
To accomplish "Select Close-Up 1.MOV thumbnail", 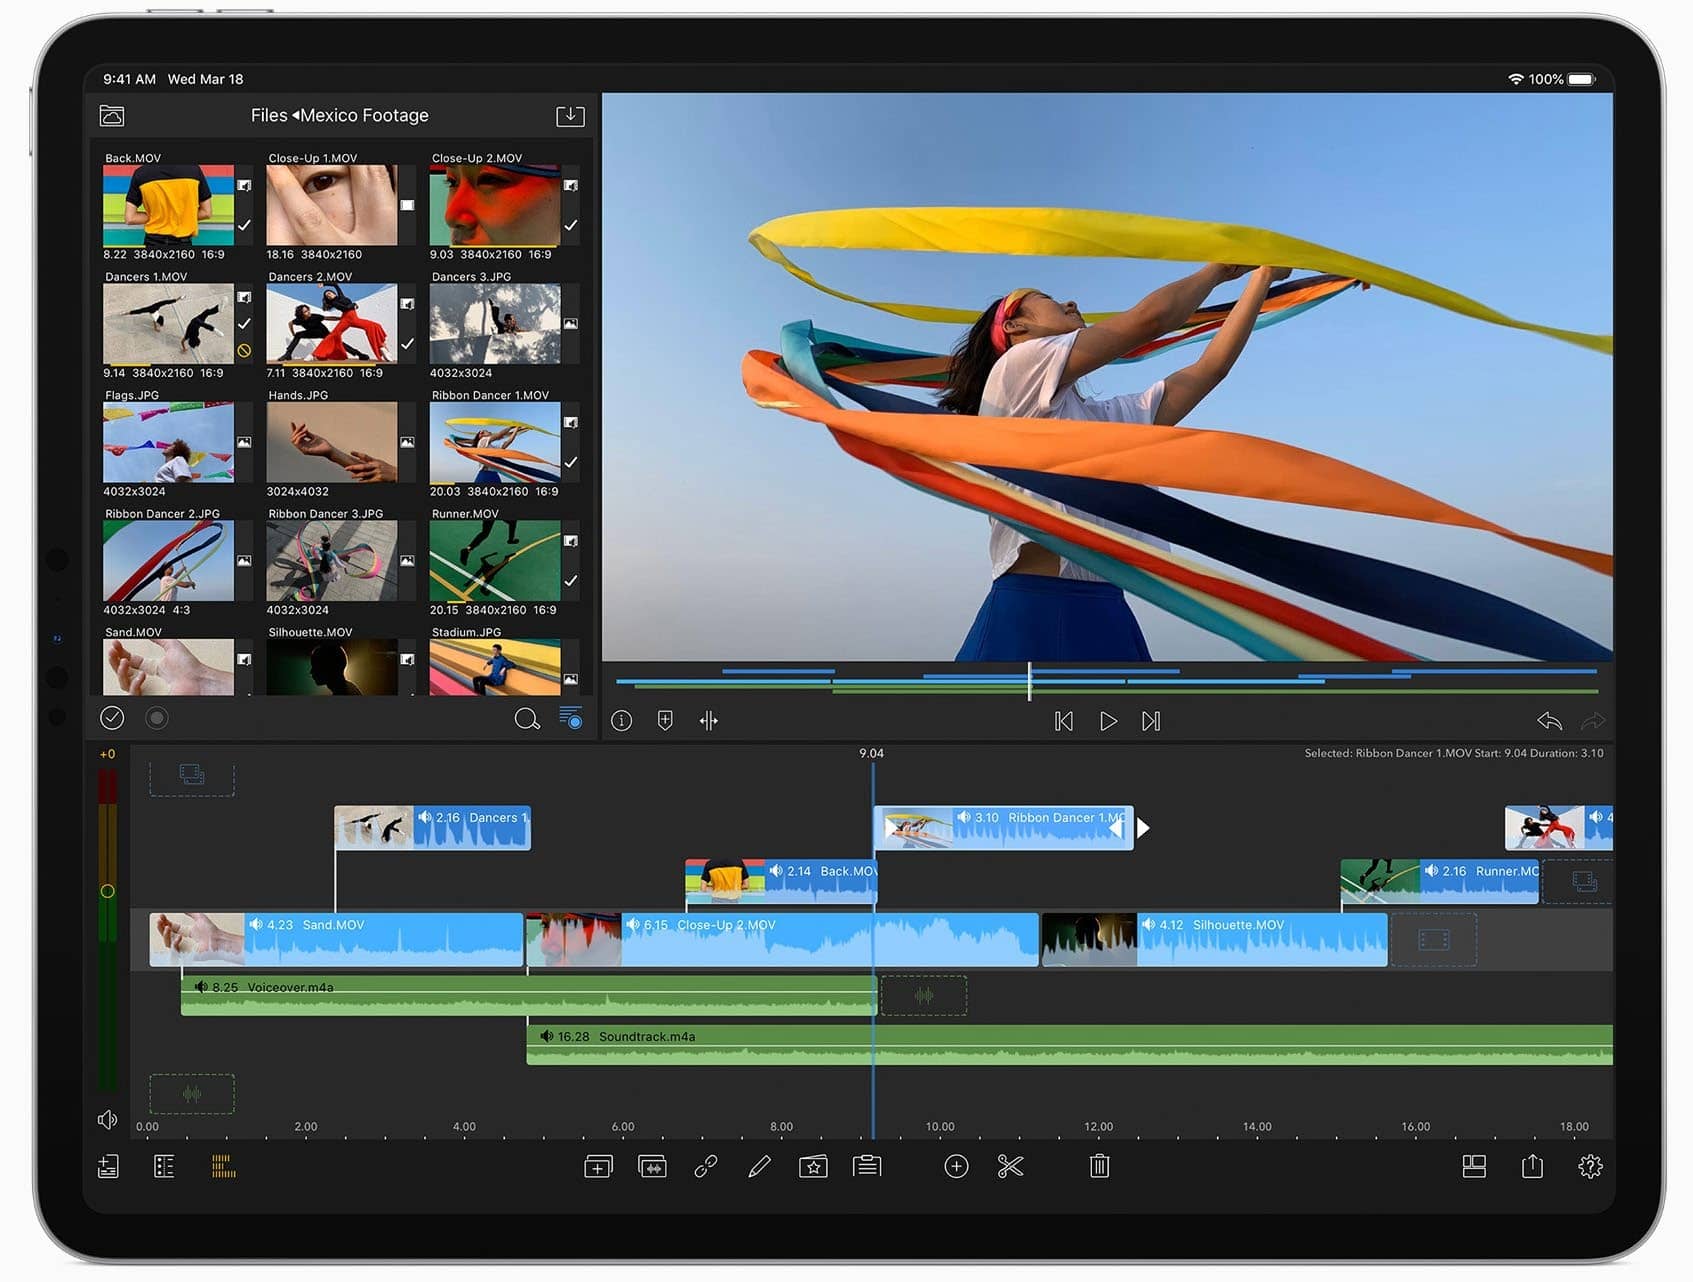I will point(332,206).
